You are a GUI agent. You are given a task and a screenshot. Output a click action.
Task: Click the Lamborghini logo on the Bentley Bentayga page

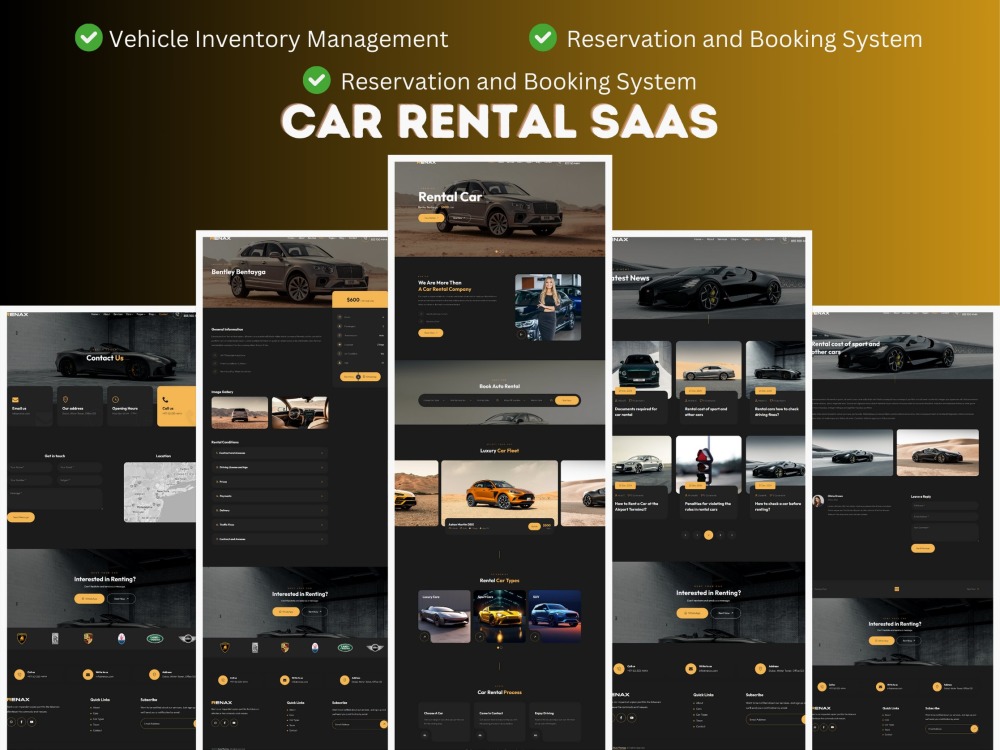coord(224,647)
